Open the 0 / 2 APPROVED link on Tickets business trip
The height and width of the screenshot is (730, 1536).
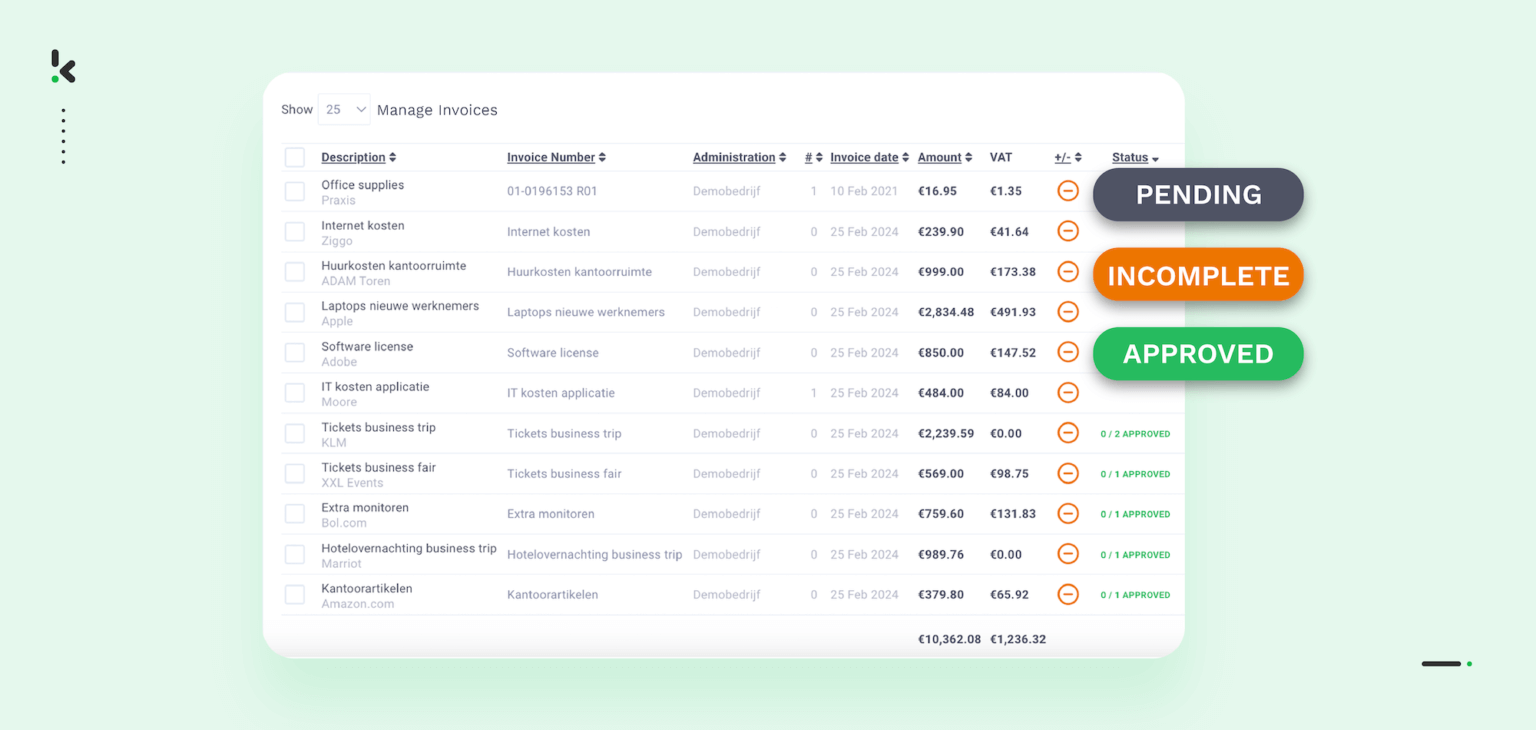click(x=1134, y=433)
